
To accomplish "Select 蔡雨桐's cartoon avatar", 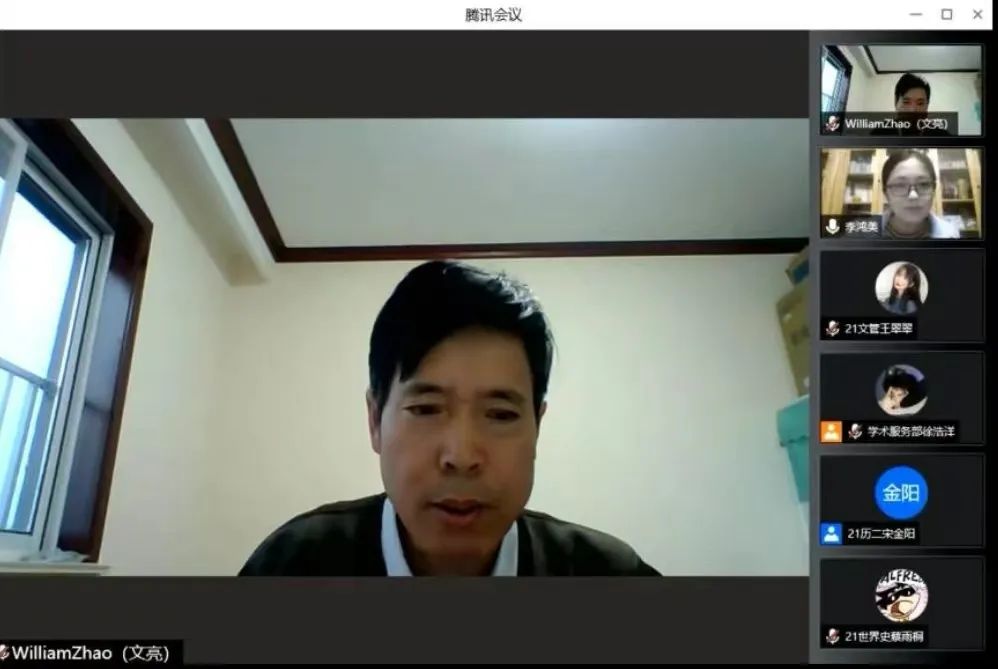I will coord(901,595).
